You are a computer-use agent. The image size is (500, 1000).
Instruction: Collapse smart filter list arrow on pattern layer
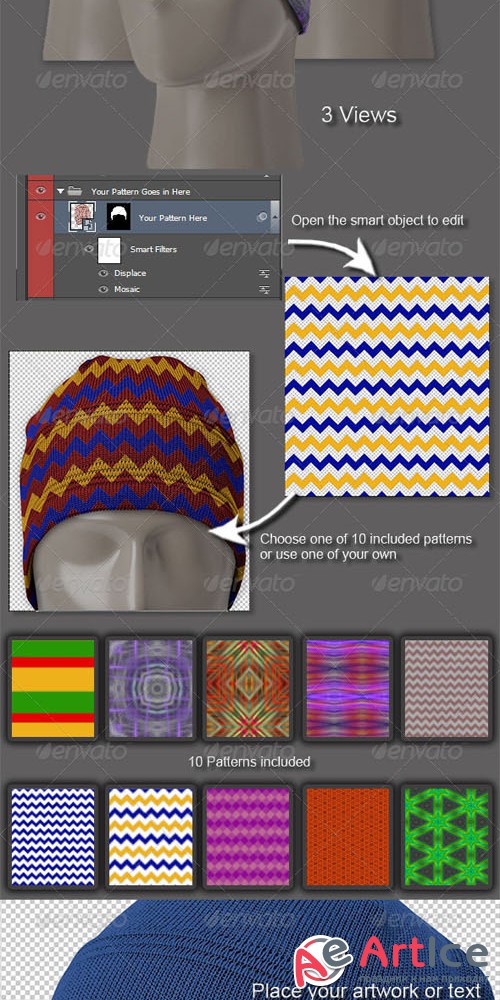275,217
